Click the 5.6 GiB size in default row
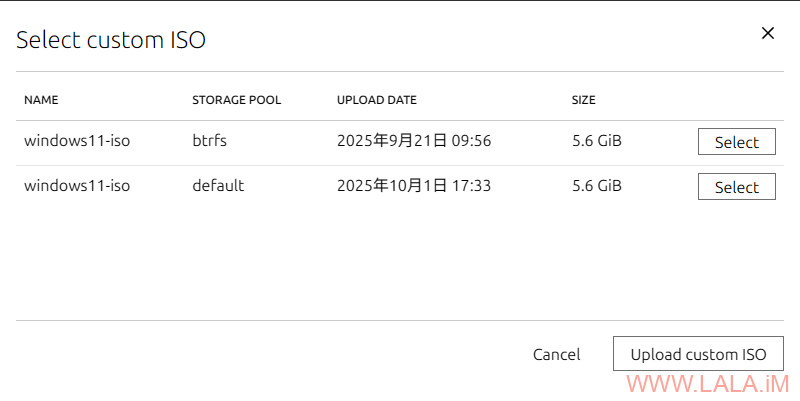This screenshot has width=800, height=401. click(x=597, y=186)
